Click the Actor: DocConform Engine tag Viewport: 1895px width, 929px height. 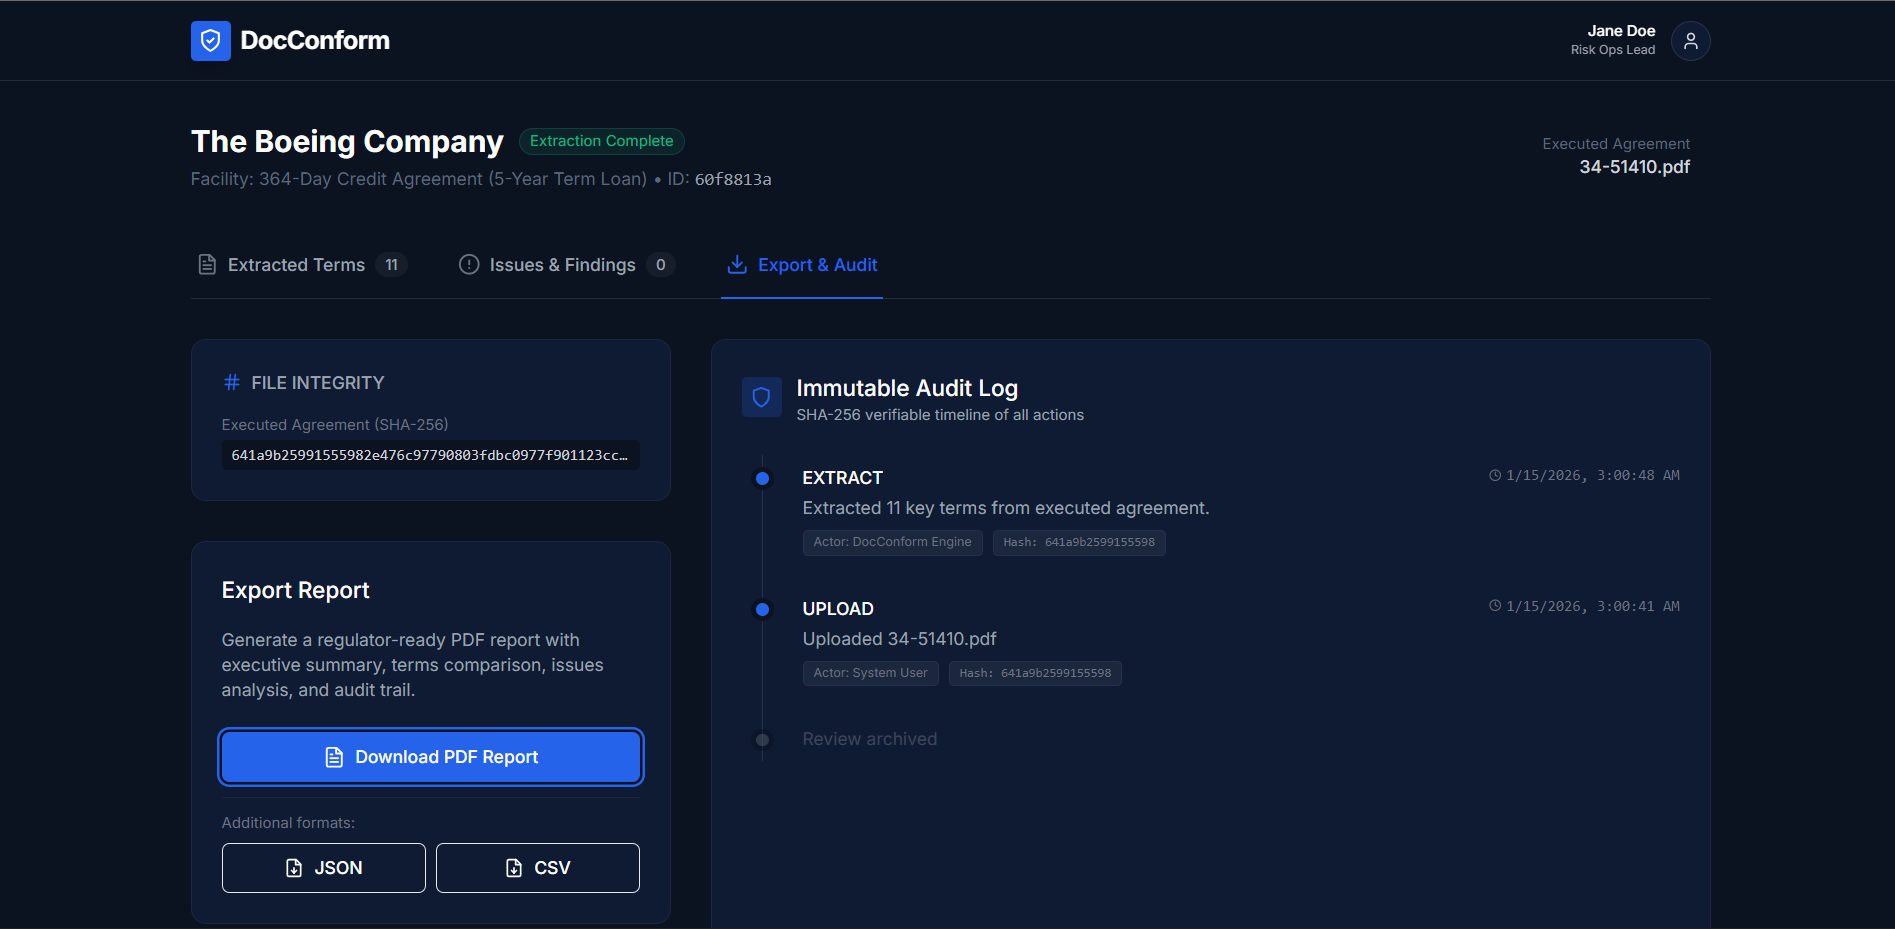click(x=893, y=542)
